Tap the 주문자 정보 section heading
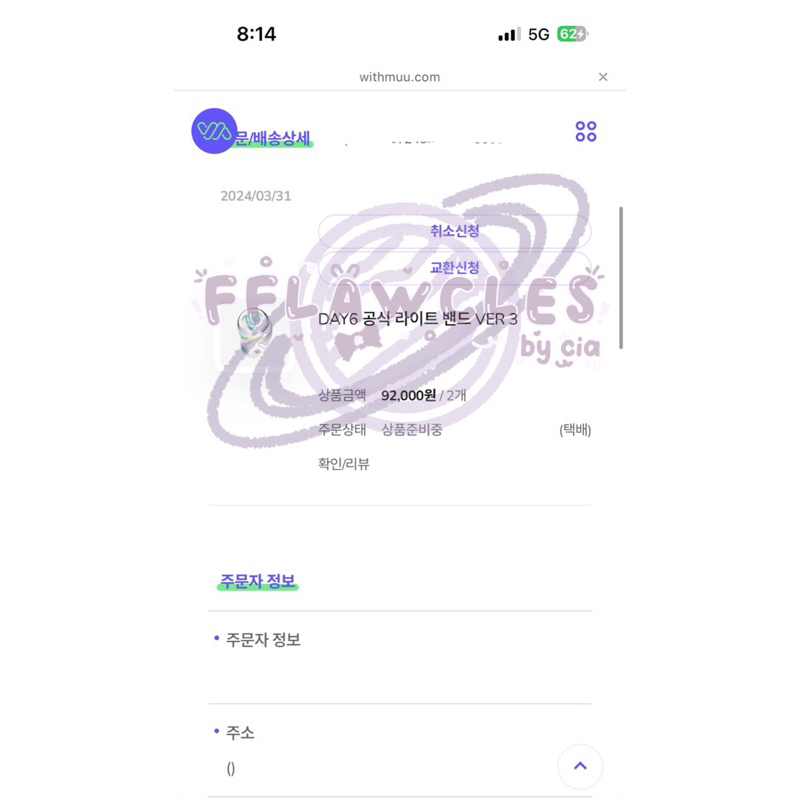 (x=258, y=581)
